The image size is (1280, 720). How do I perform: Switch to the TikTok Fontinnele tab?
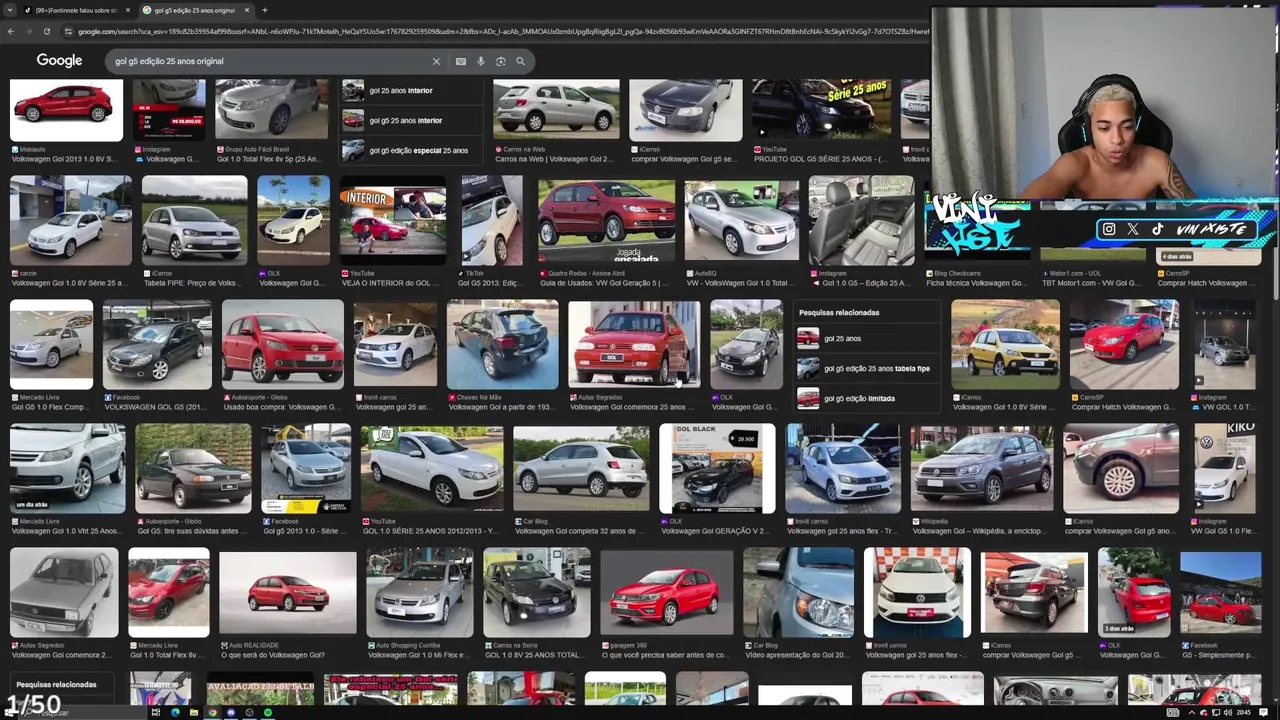pyautogui.click(x=77, y=10)
